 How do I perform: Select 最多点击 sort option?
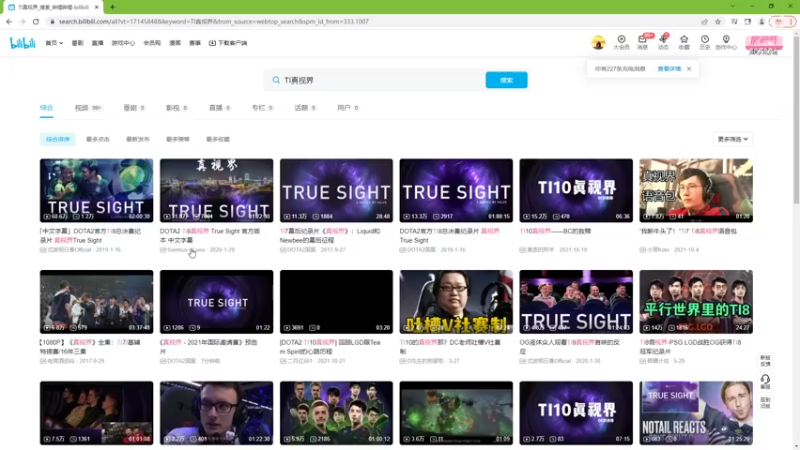pyautogui.click(x=97, y=139)
